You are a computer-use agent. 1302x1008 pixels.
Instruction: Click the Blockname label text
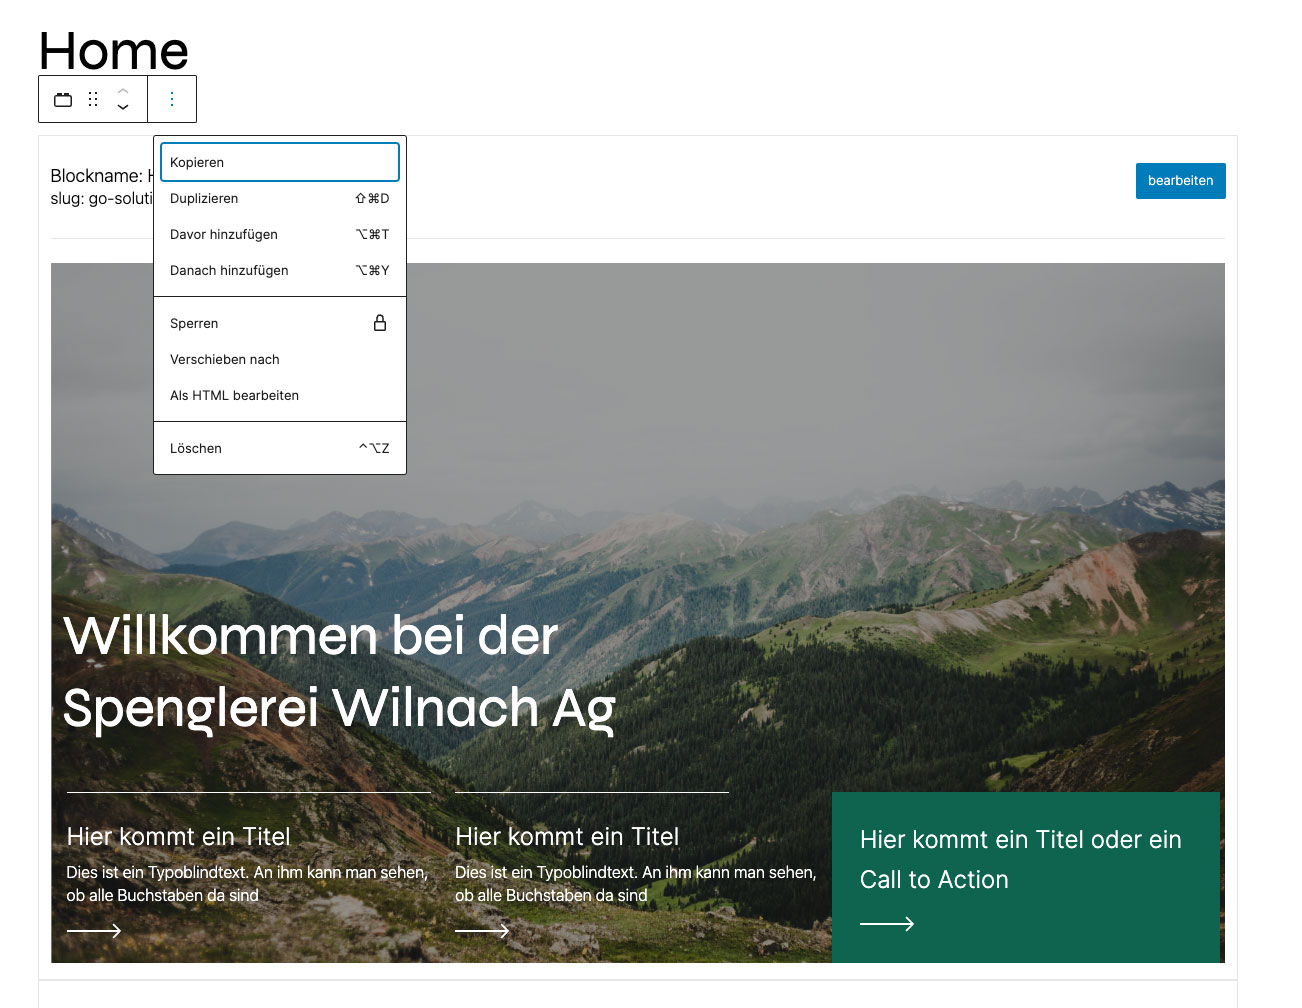(101, 176)
